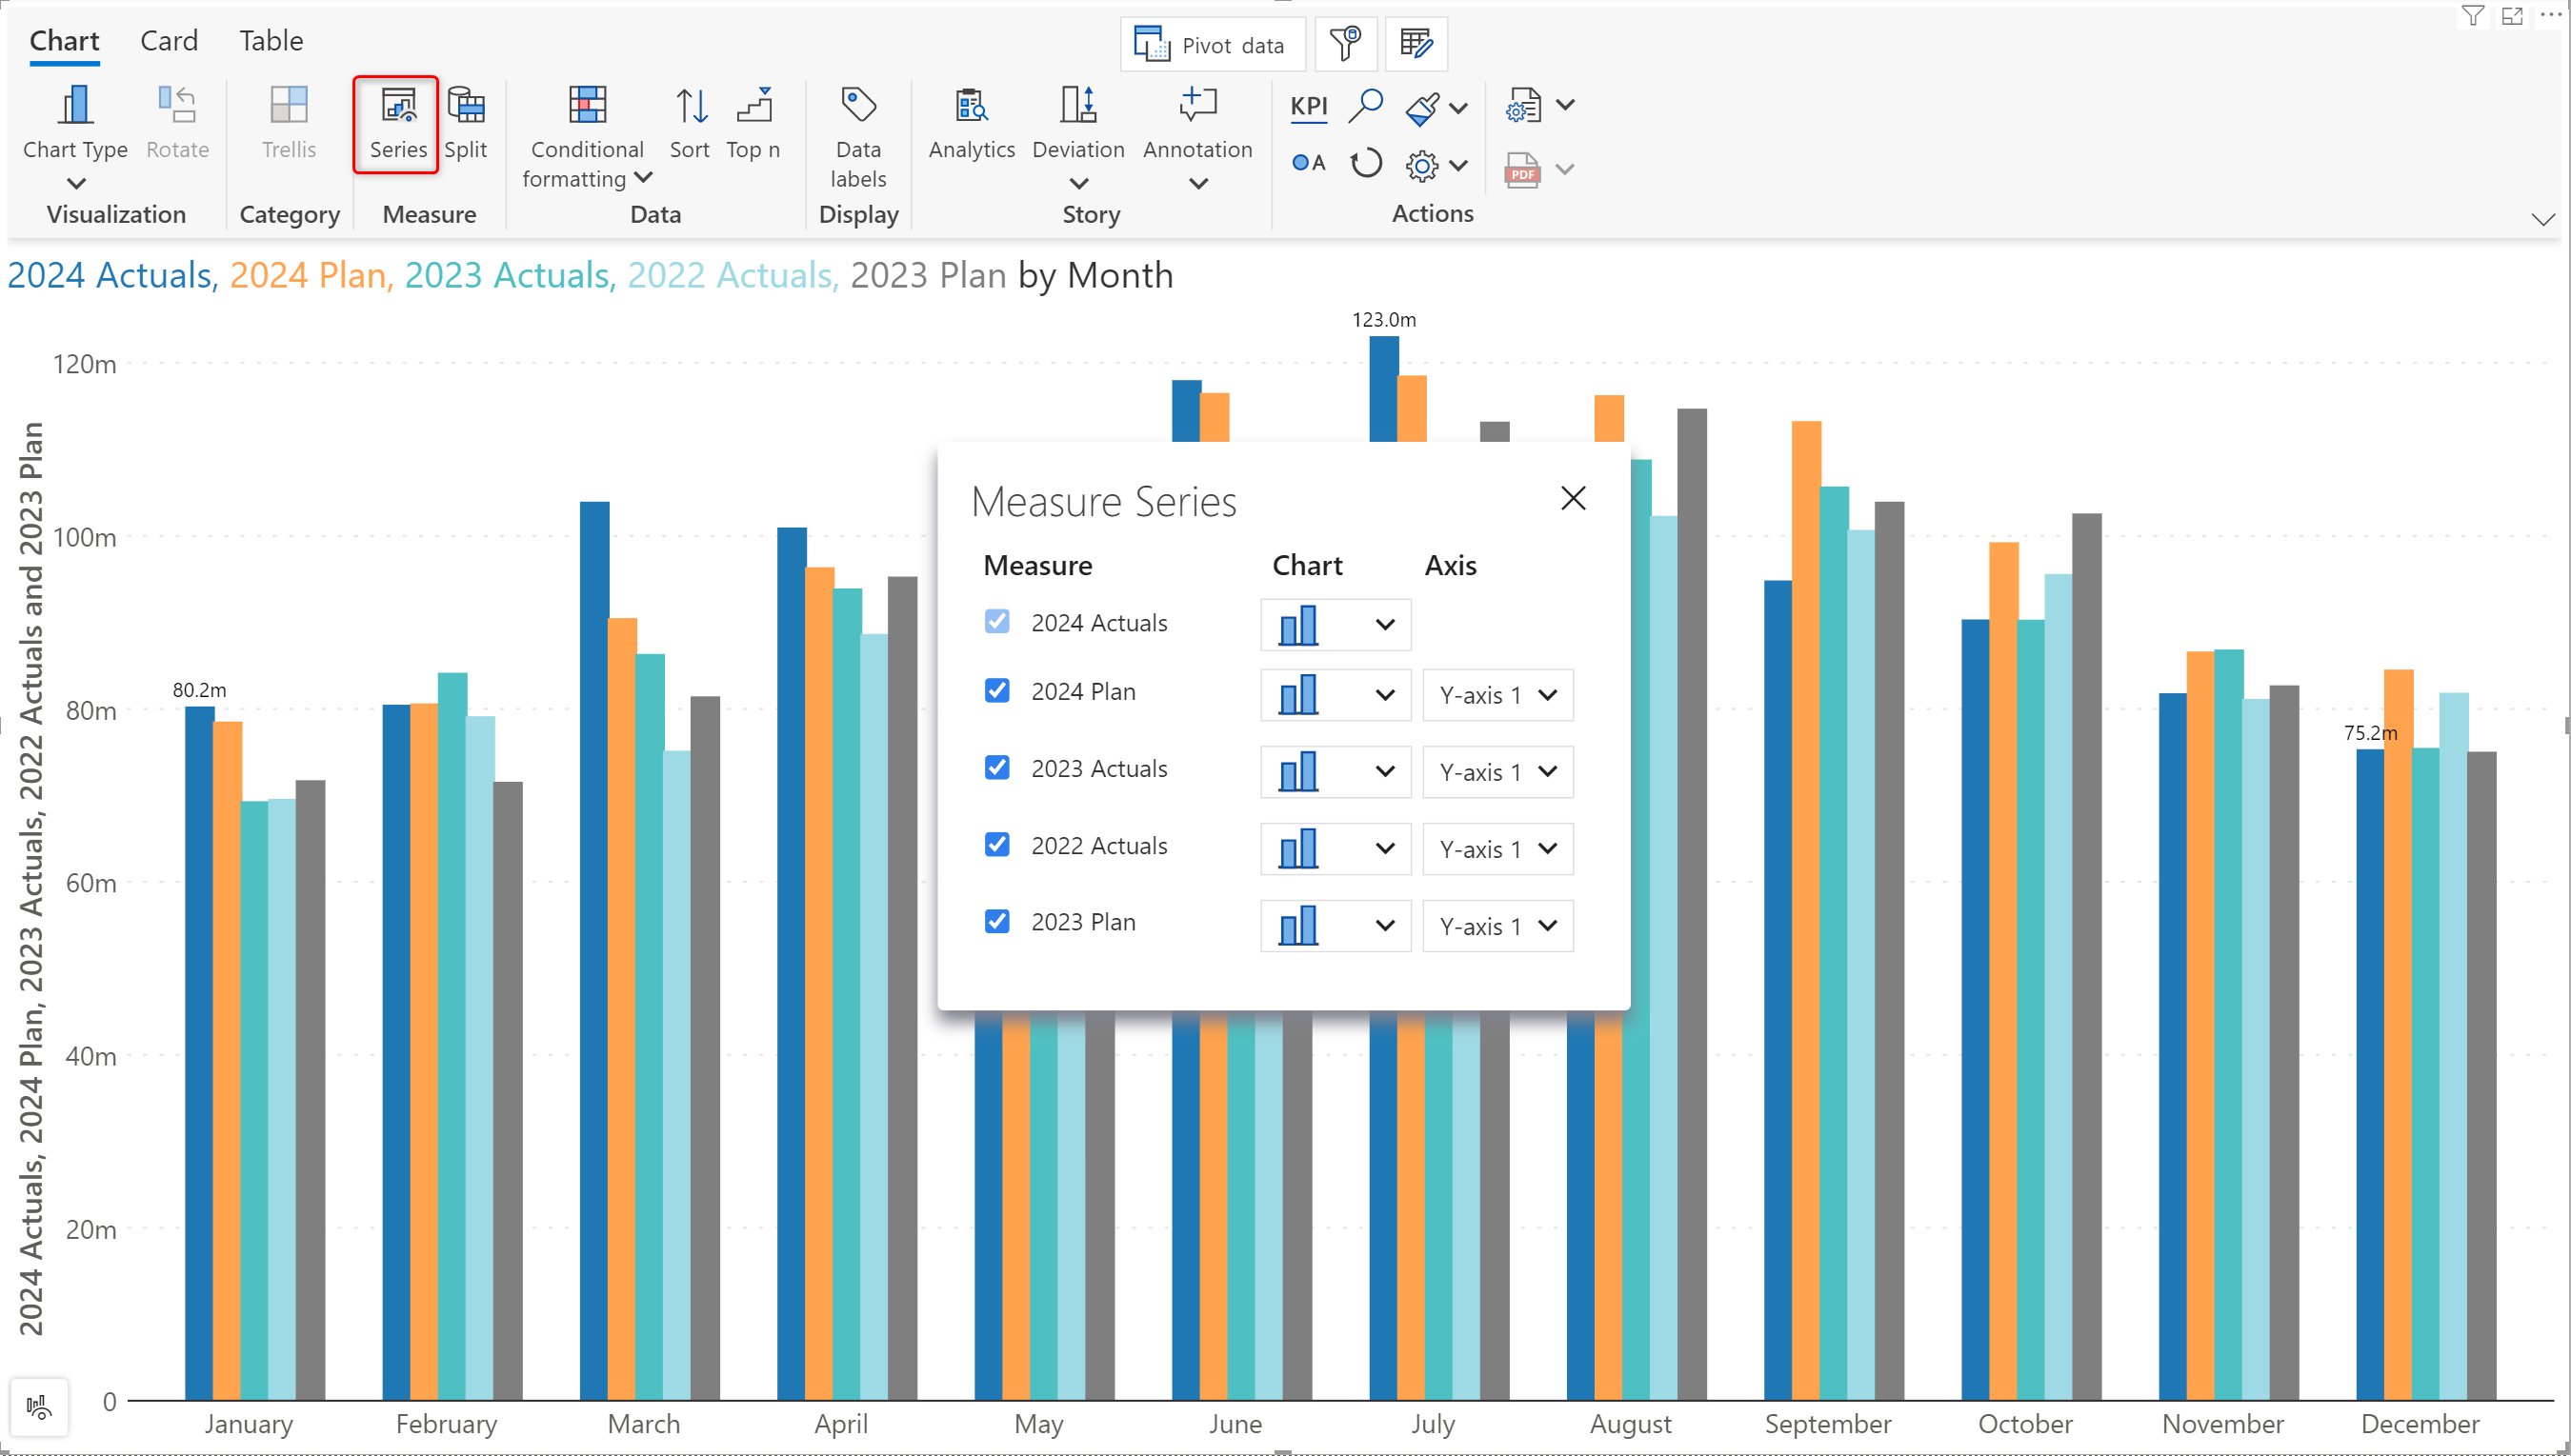This screenshot has width=2571, height=1456.
Task: Uncheck the 2023 Plan measure
Action: (x=997, y=922)
